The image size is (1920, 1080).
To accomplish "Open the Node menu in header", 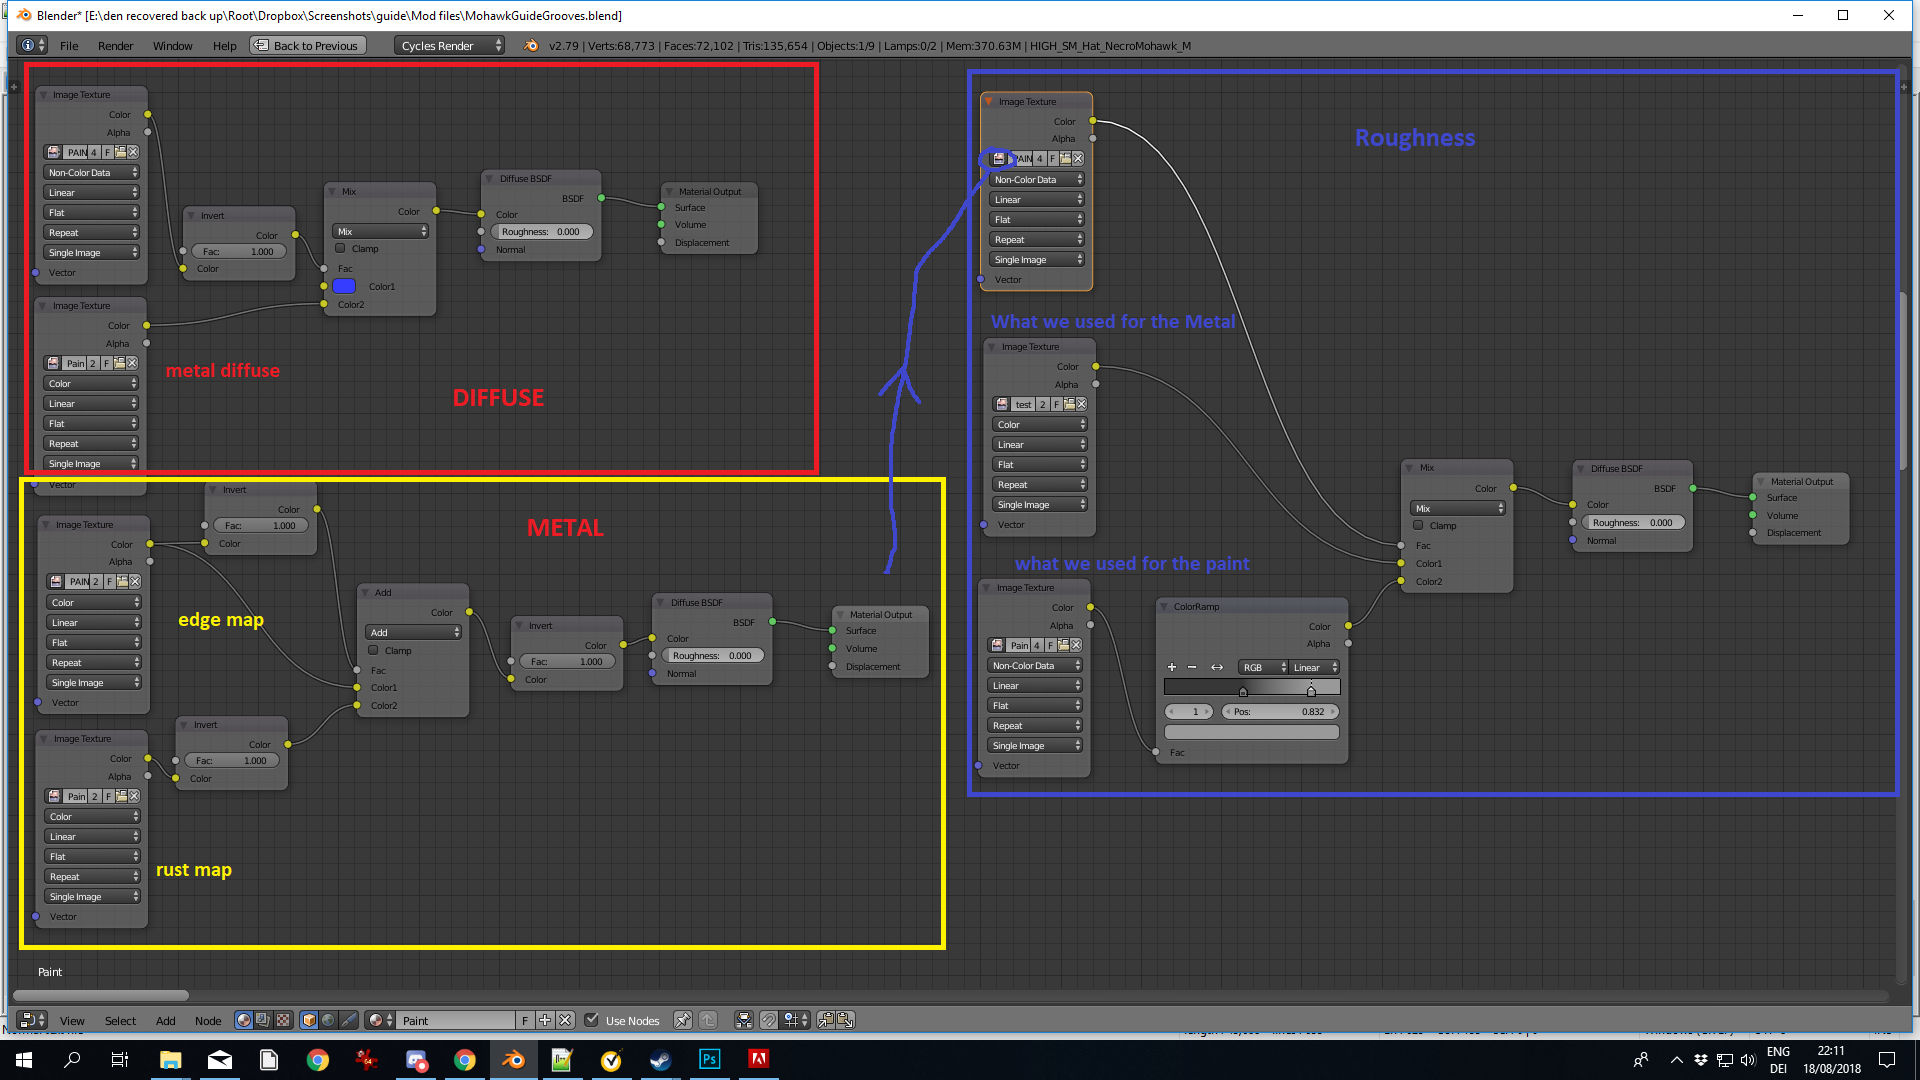I will coord(208,1020).
